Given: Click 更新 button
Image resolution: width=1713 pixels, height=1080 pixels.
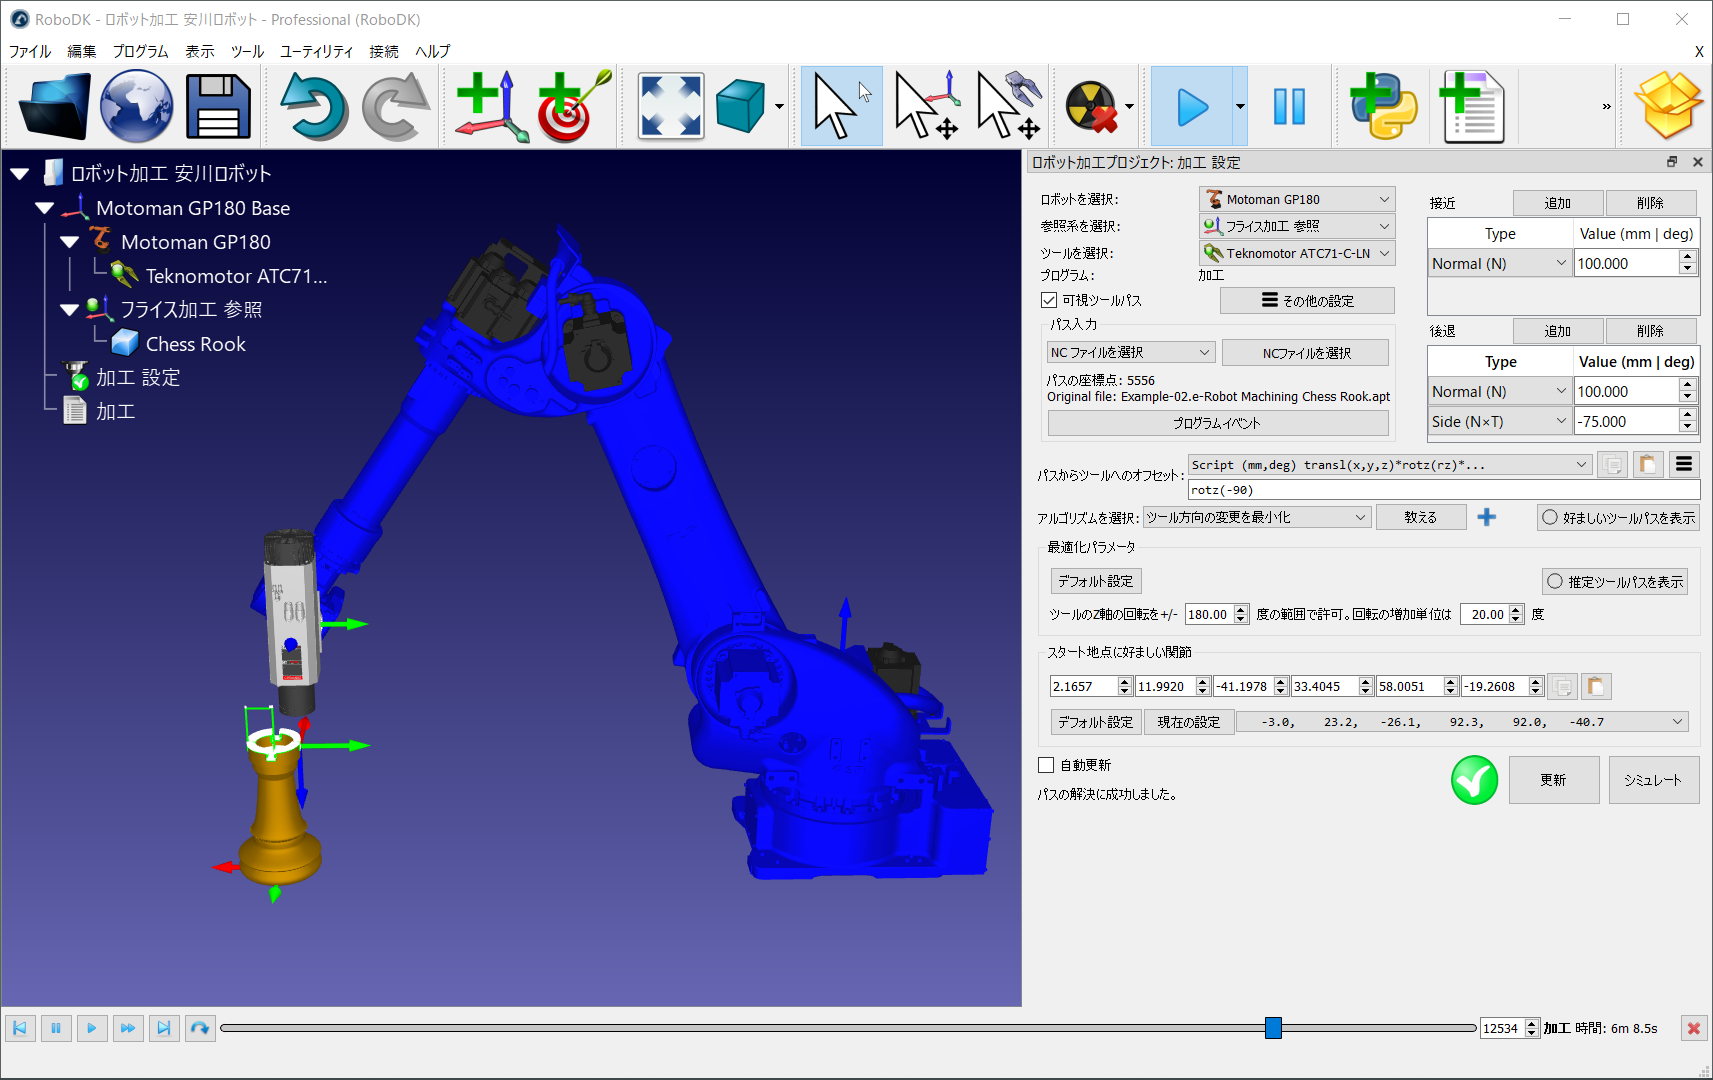Looking at the screenshot, I should click(x=1554, y=780).
